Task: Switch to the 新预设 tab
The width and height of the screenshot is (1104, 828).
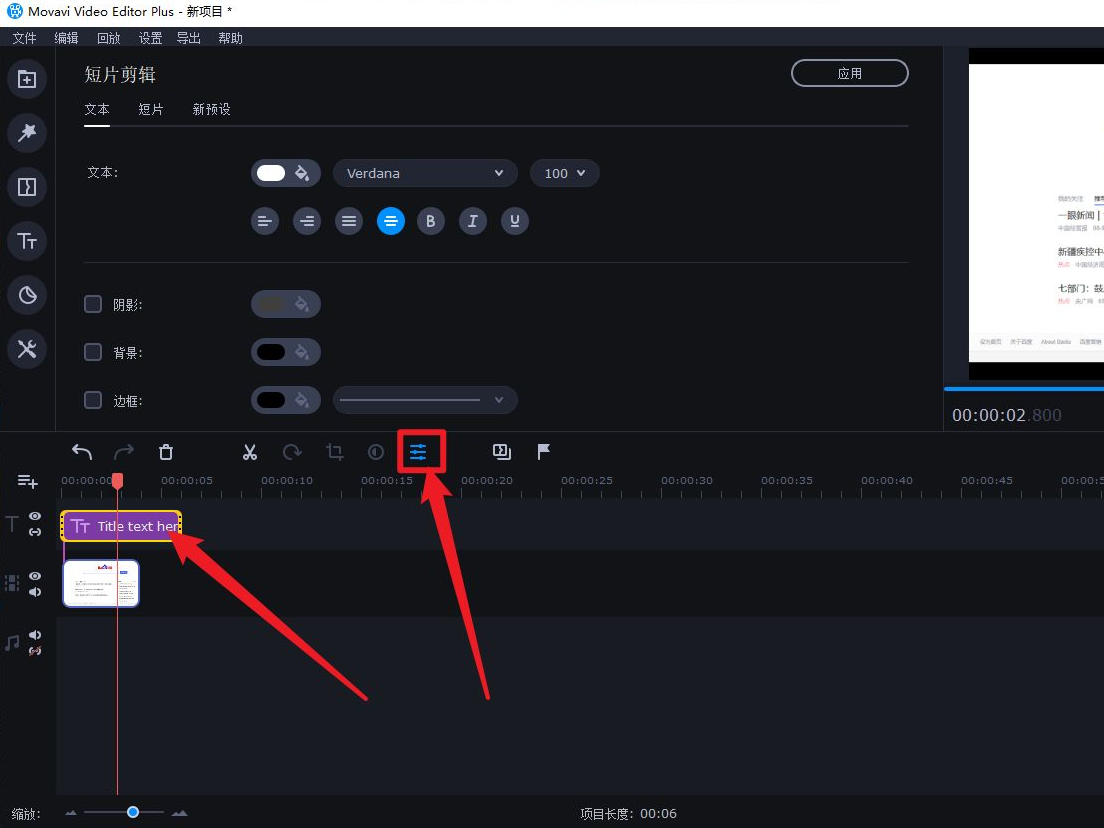Action: [211, 109]
